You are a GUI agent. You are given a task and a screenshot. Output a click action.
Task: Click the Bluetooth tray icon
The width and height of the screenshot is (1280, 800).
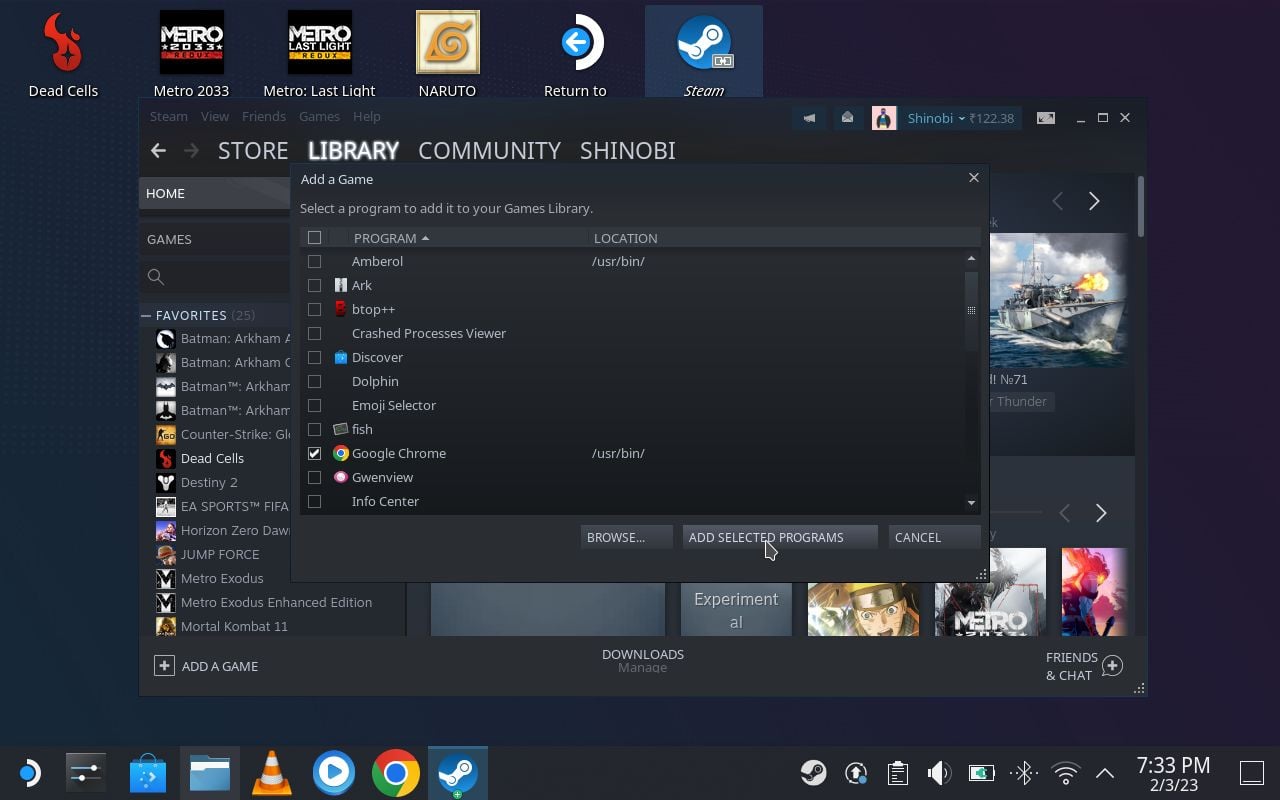point(1023,773)
